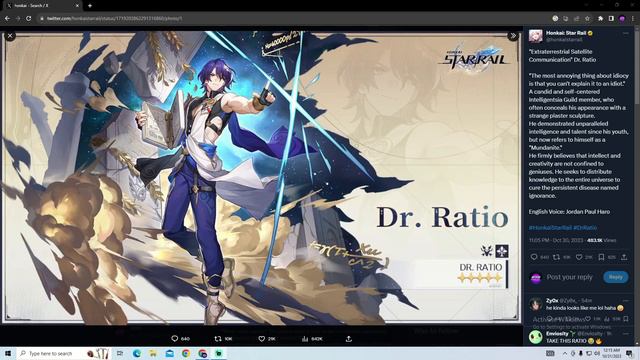This screenshot has width=640, height=360.
Task: Click the 'Type here to search' box
Action: coord(63,353)
